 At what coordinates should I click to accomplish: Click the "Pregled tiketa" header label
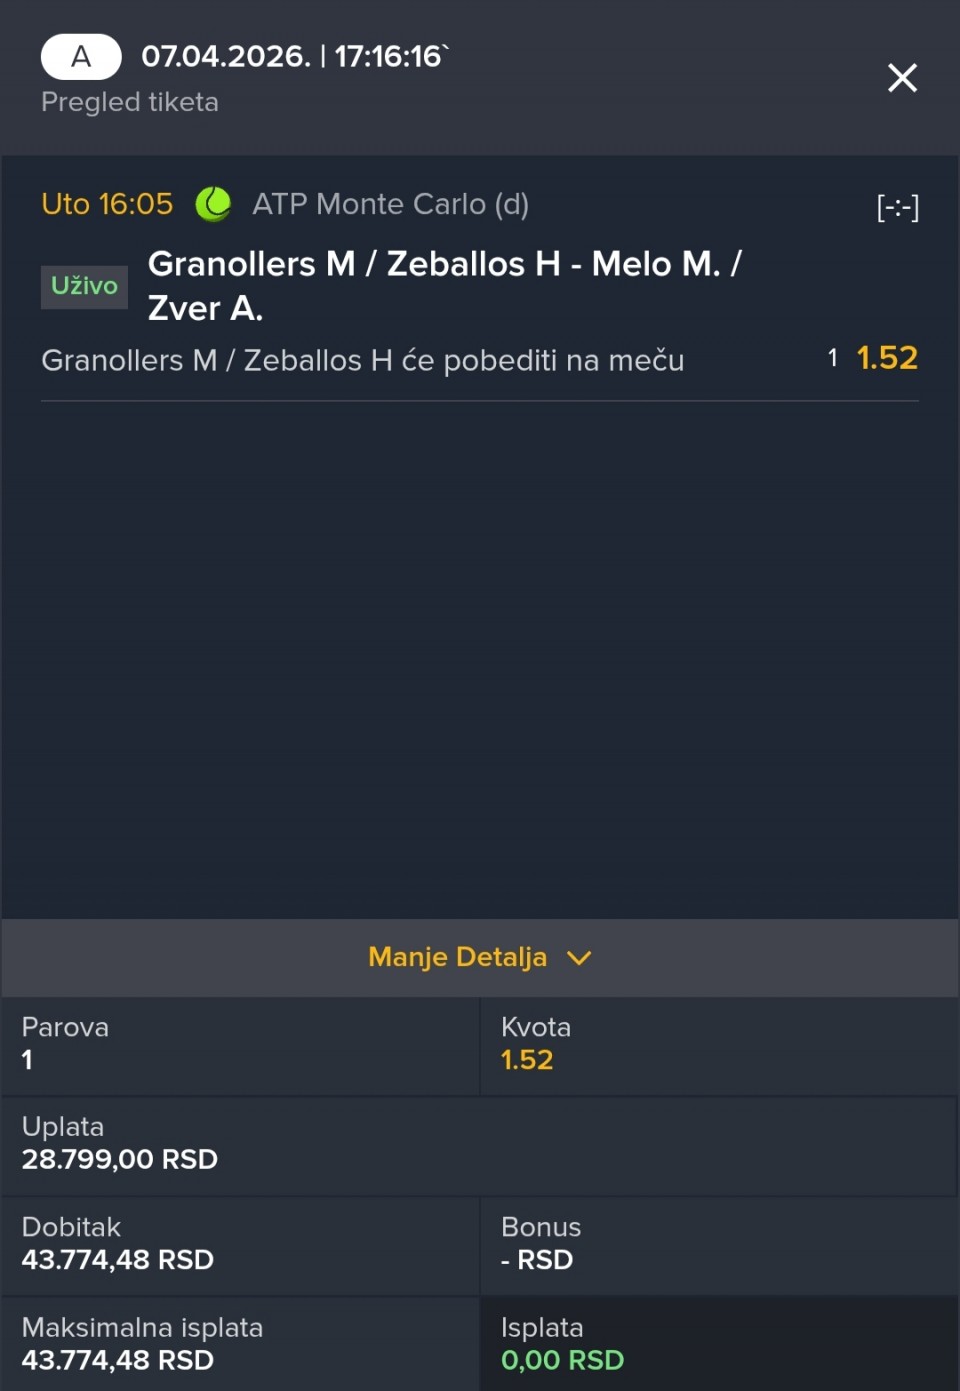[x=129, y=102]
